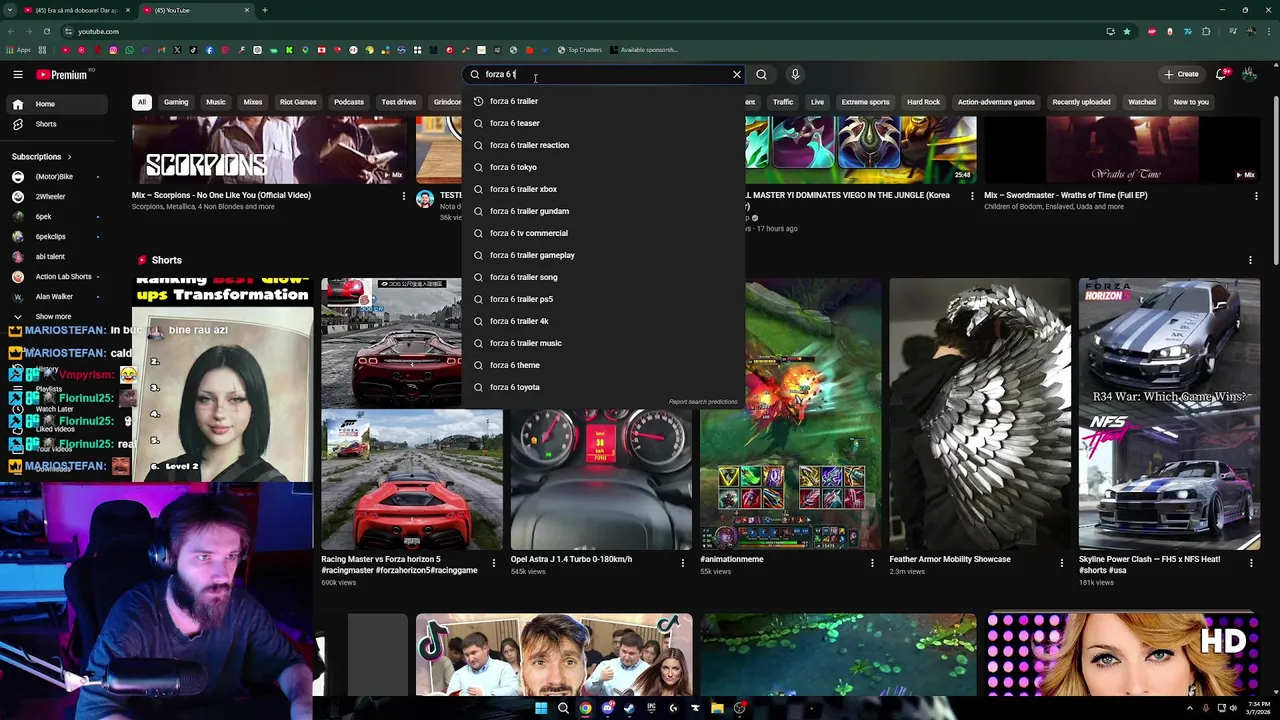
Task: Open the Alan Walker channel subscription
Action: coord(54,297)
